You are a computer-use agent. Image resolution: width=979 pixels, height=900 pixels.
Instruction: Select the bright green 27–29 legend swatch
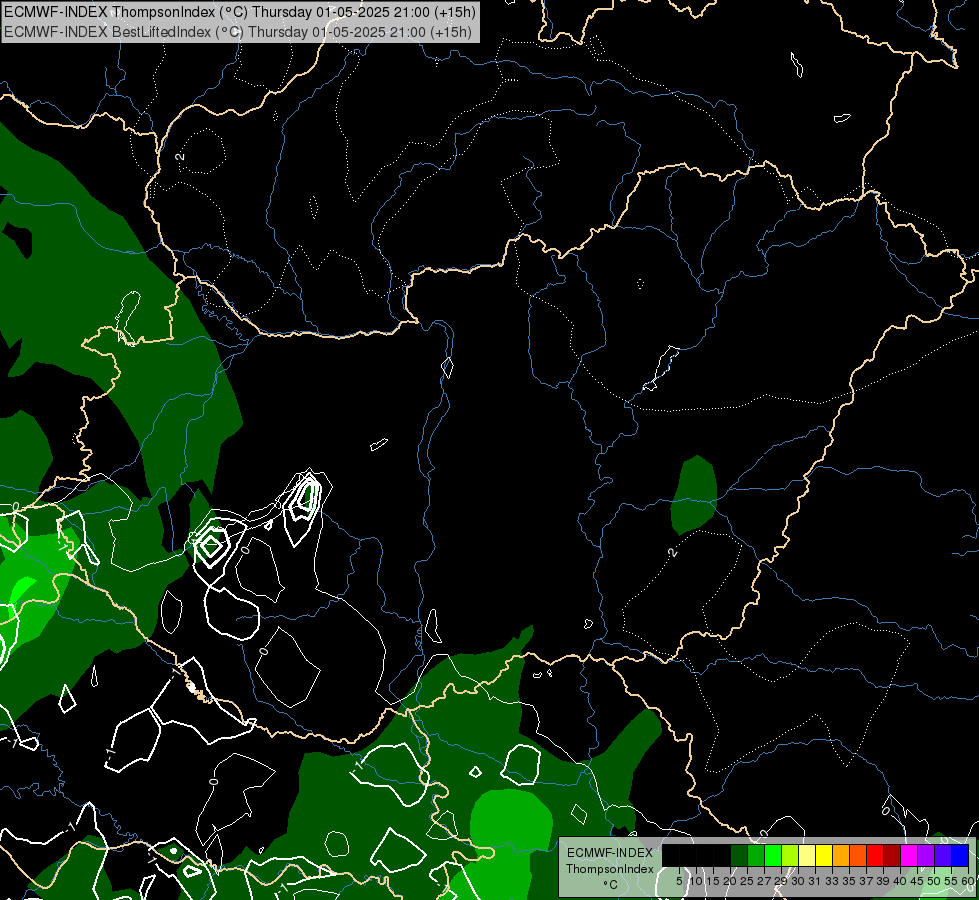(773, 855)
